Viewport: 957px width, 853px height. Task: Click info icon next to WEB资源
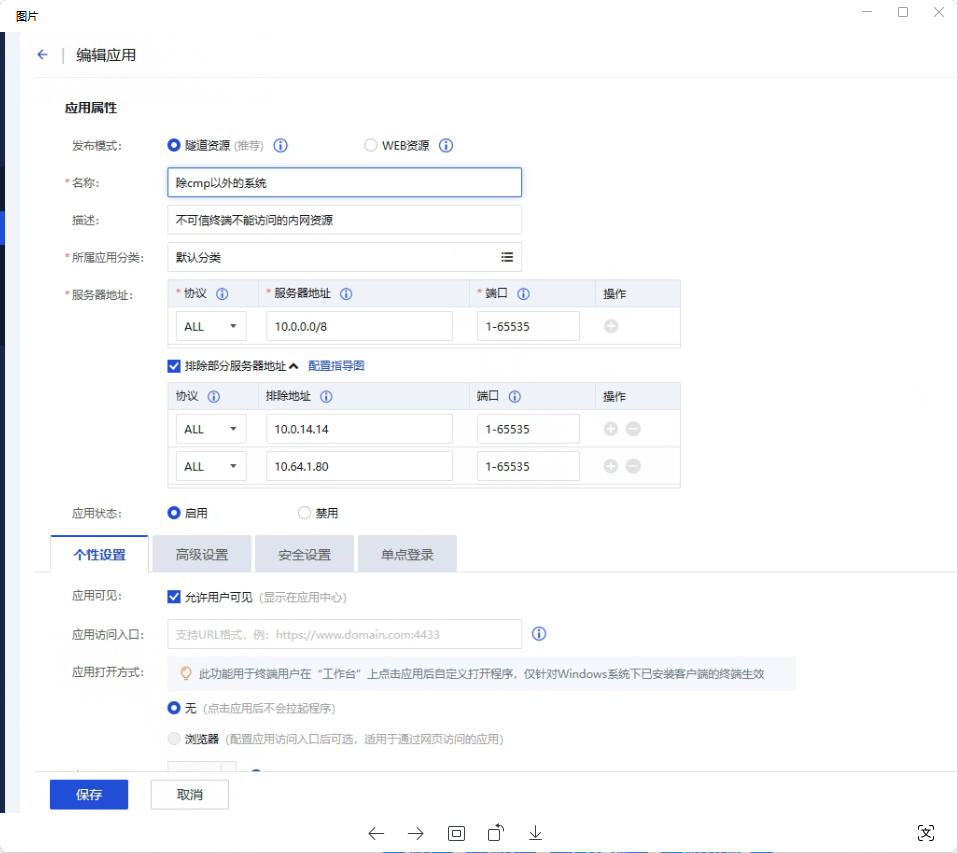446,145
